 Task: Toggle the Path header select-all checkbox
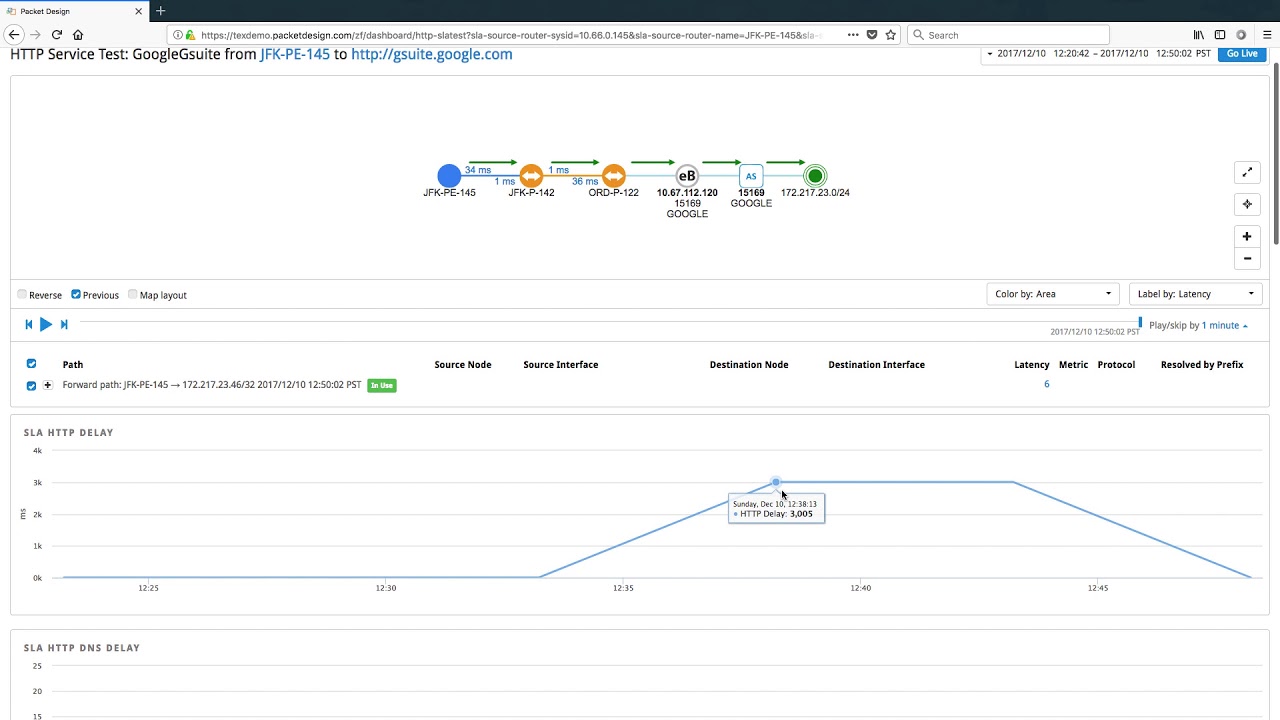pyautogui.click(x=31, y=364)
